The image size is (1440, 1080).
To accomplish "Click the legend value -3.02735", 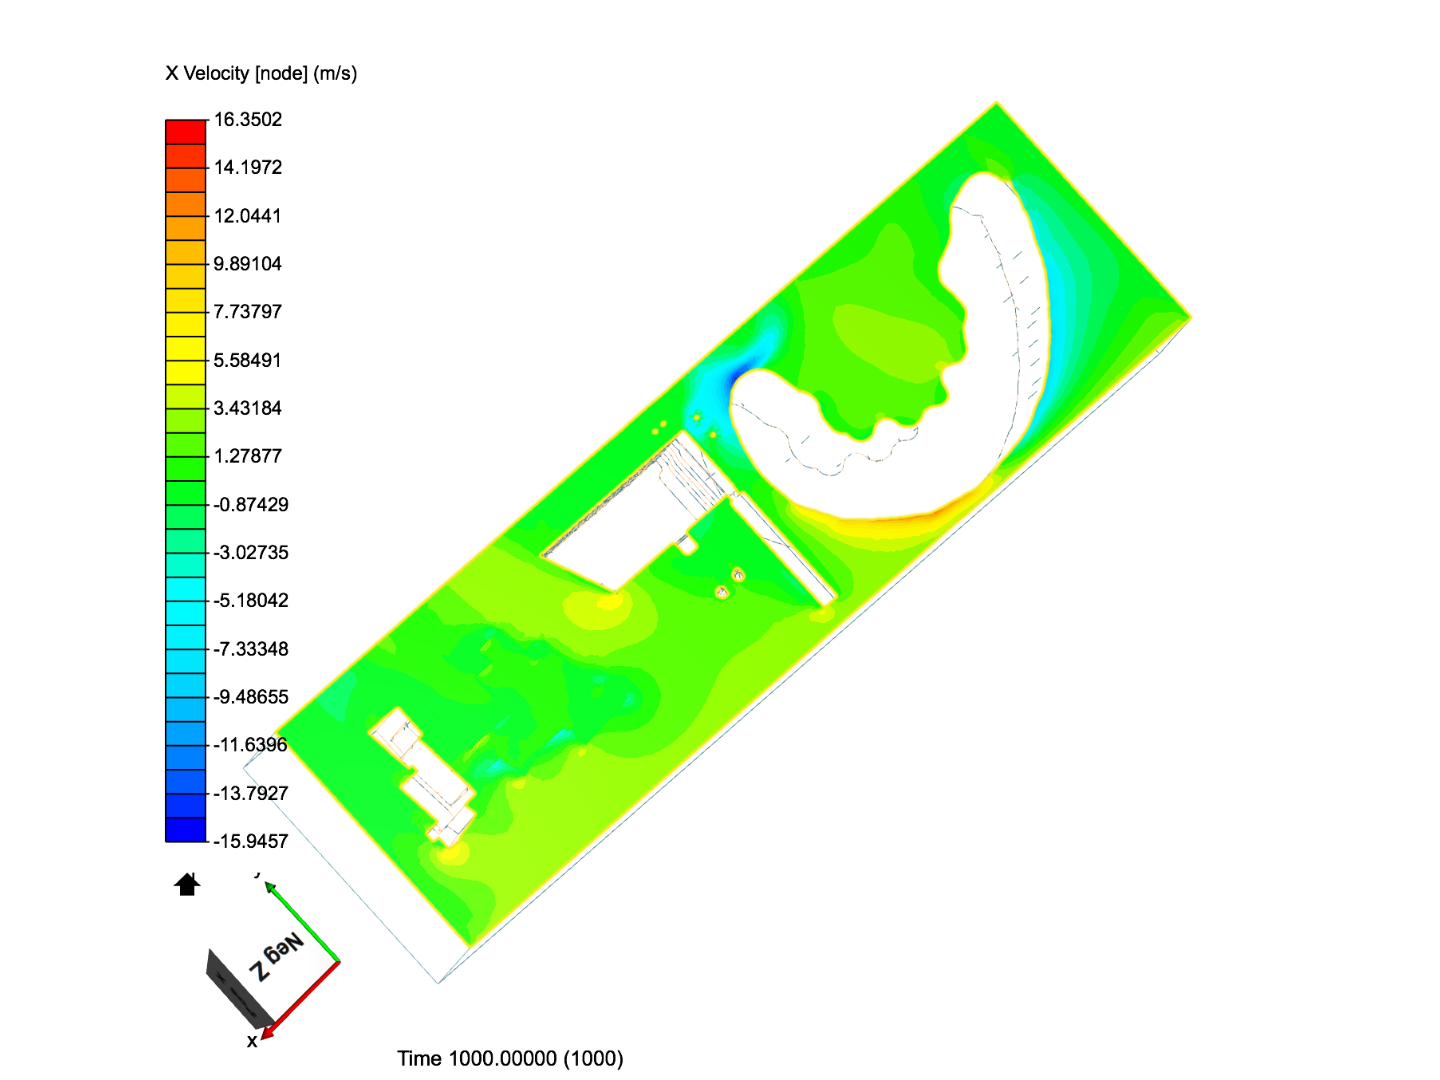I will 251,552.
